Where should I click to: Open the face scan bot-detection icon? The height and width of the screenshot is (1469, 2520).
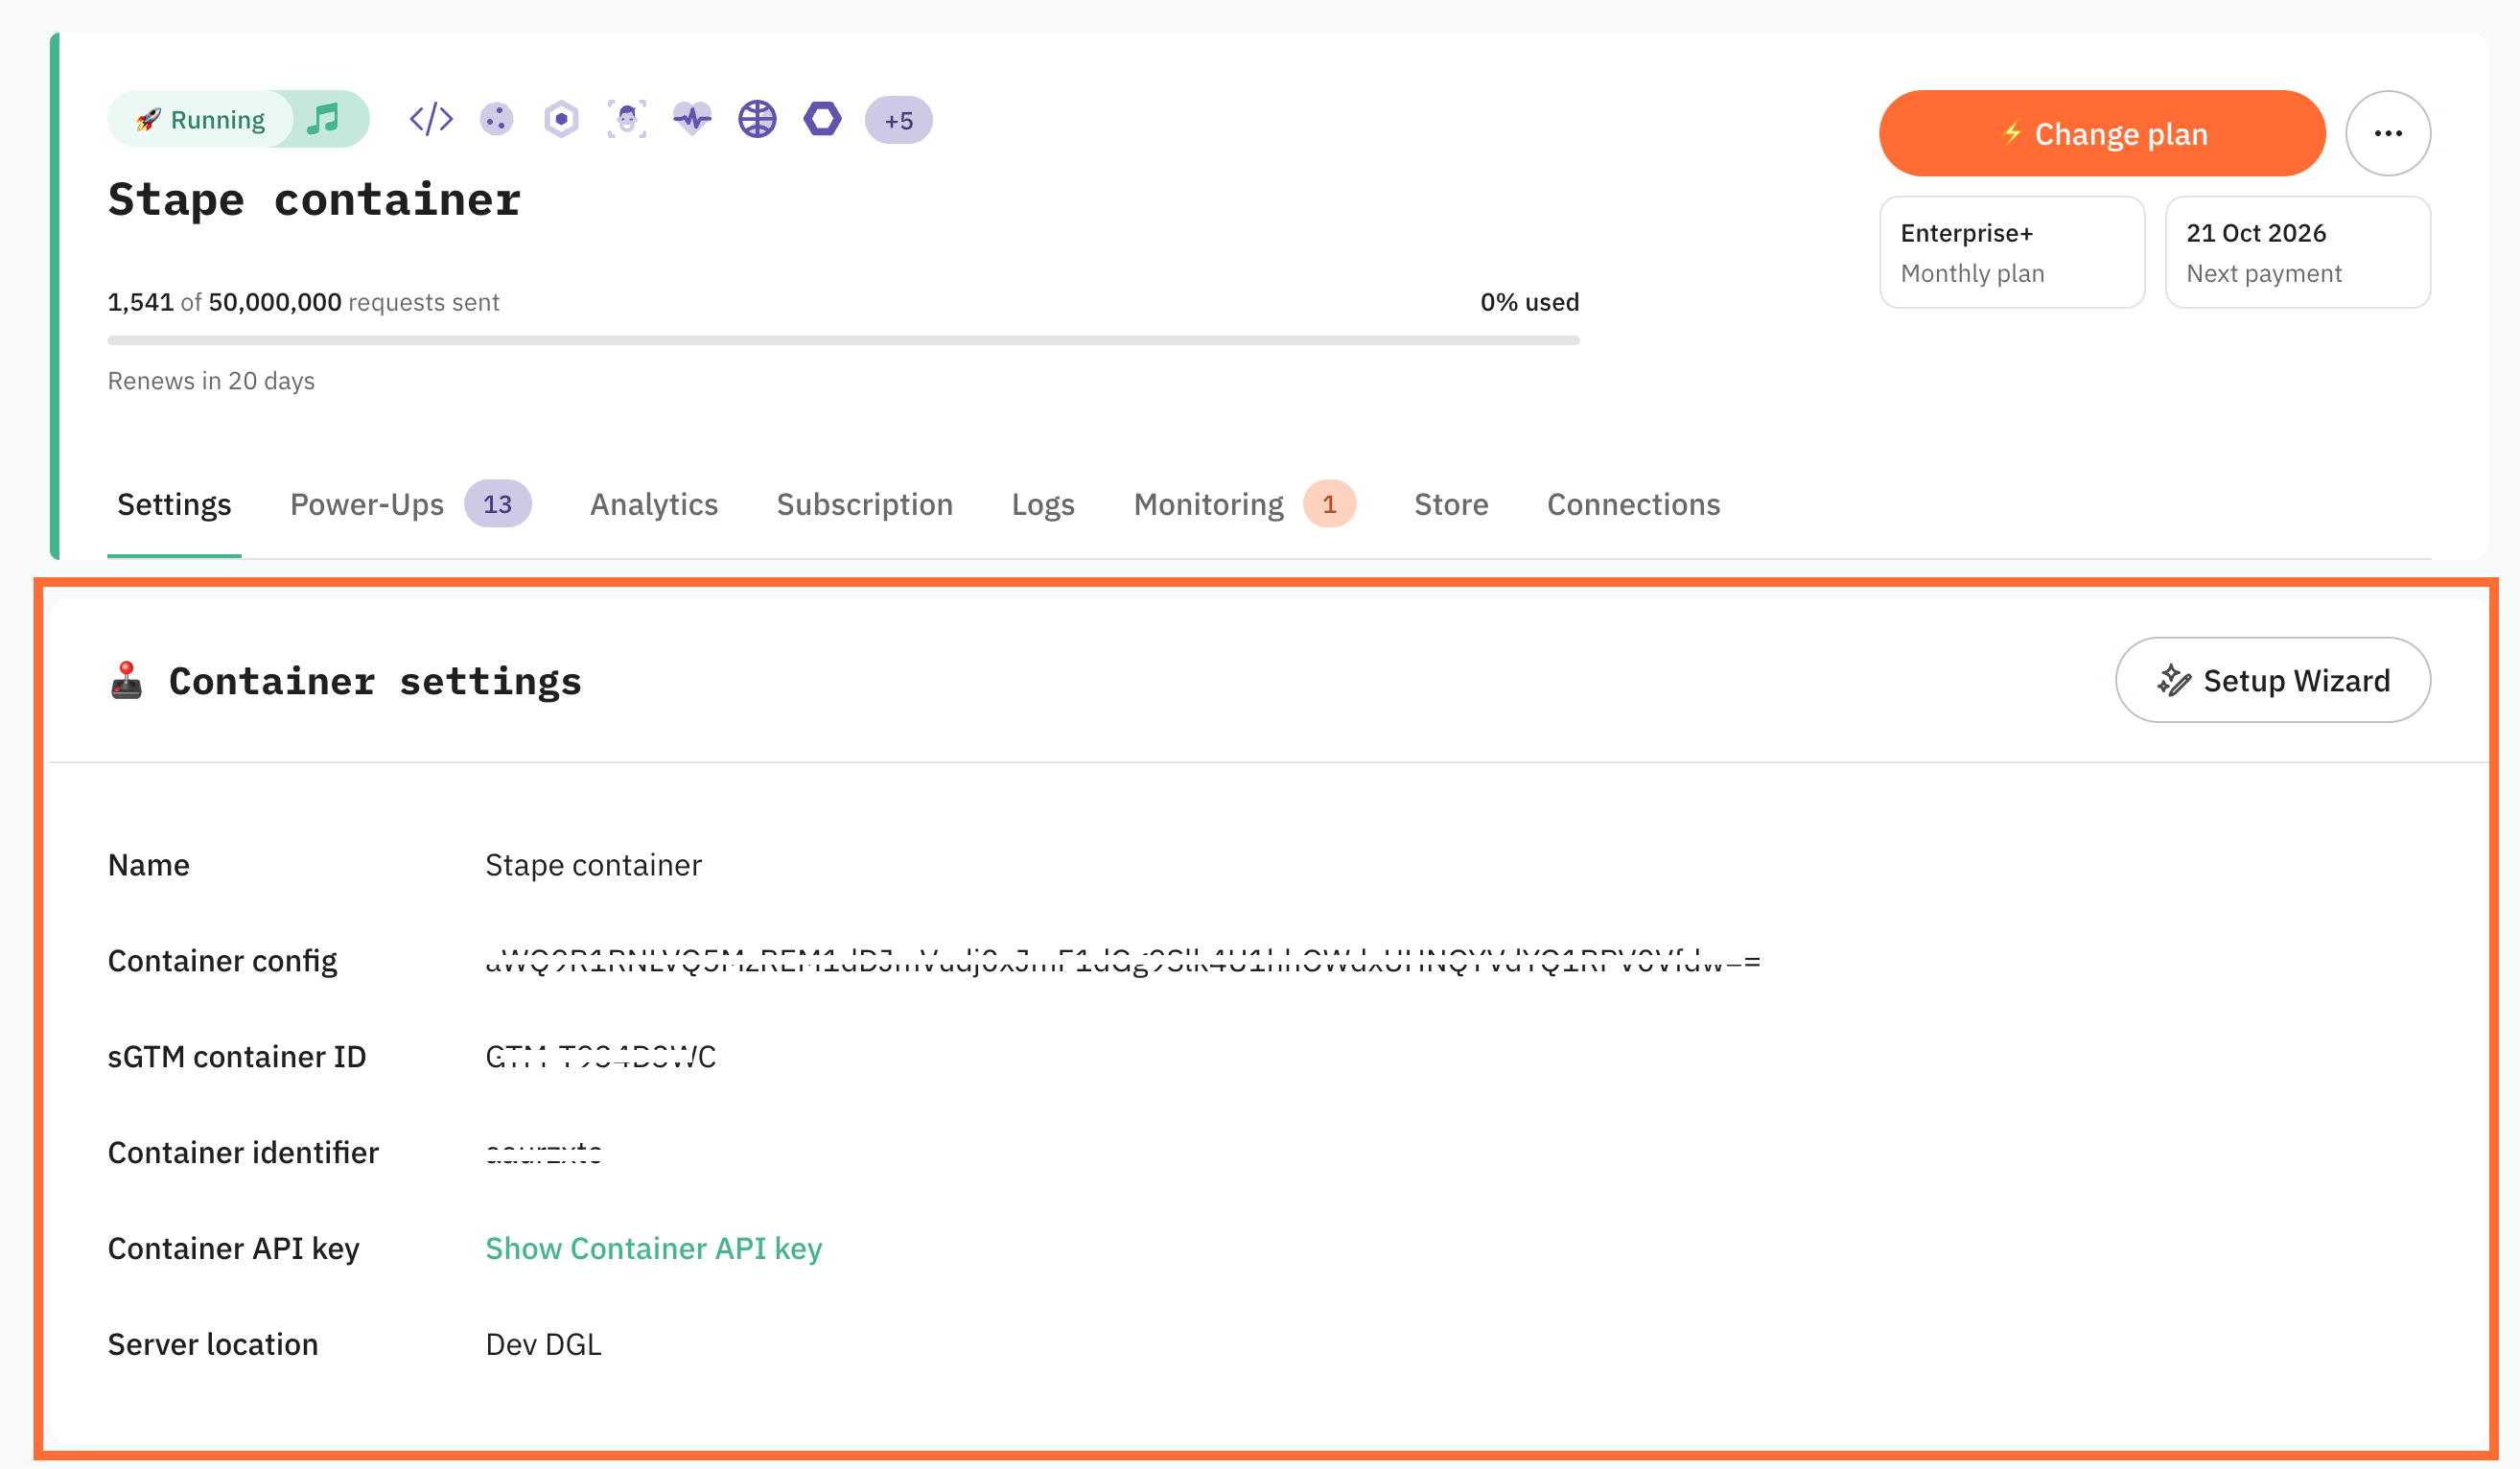(627, 119)
